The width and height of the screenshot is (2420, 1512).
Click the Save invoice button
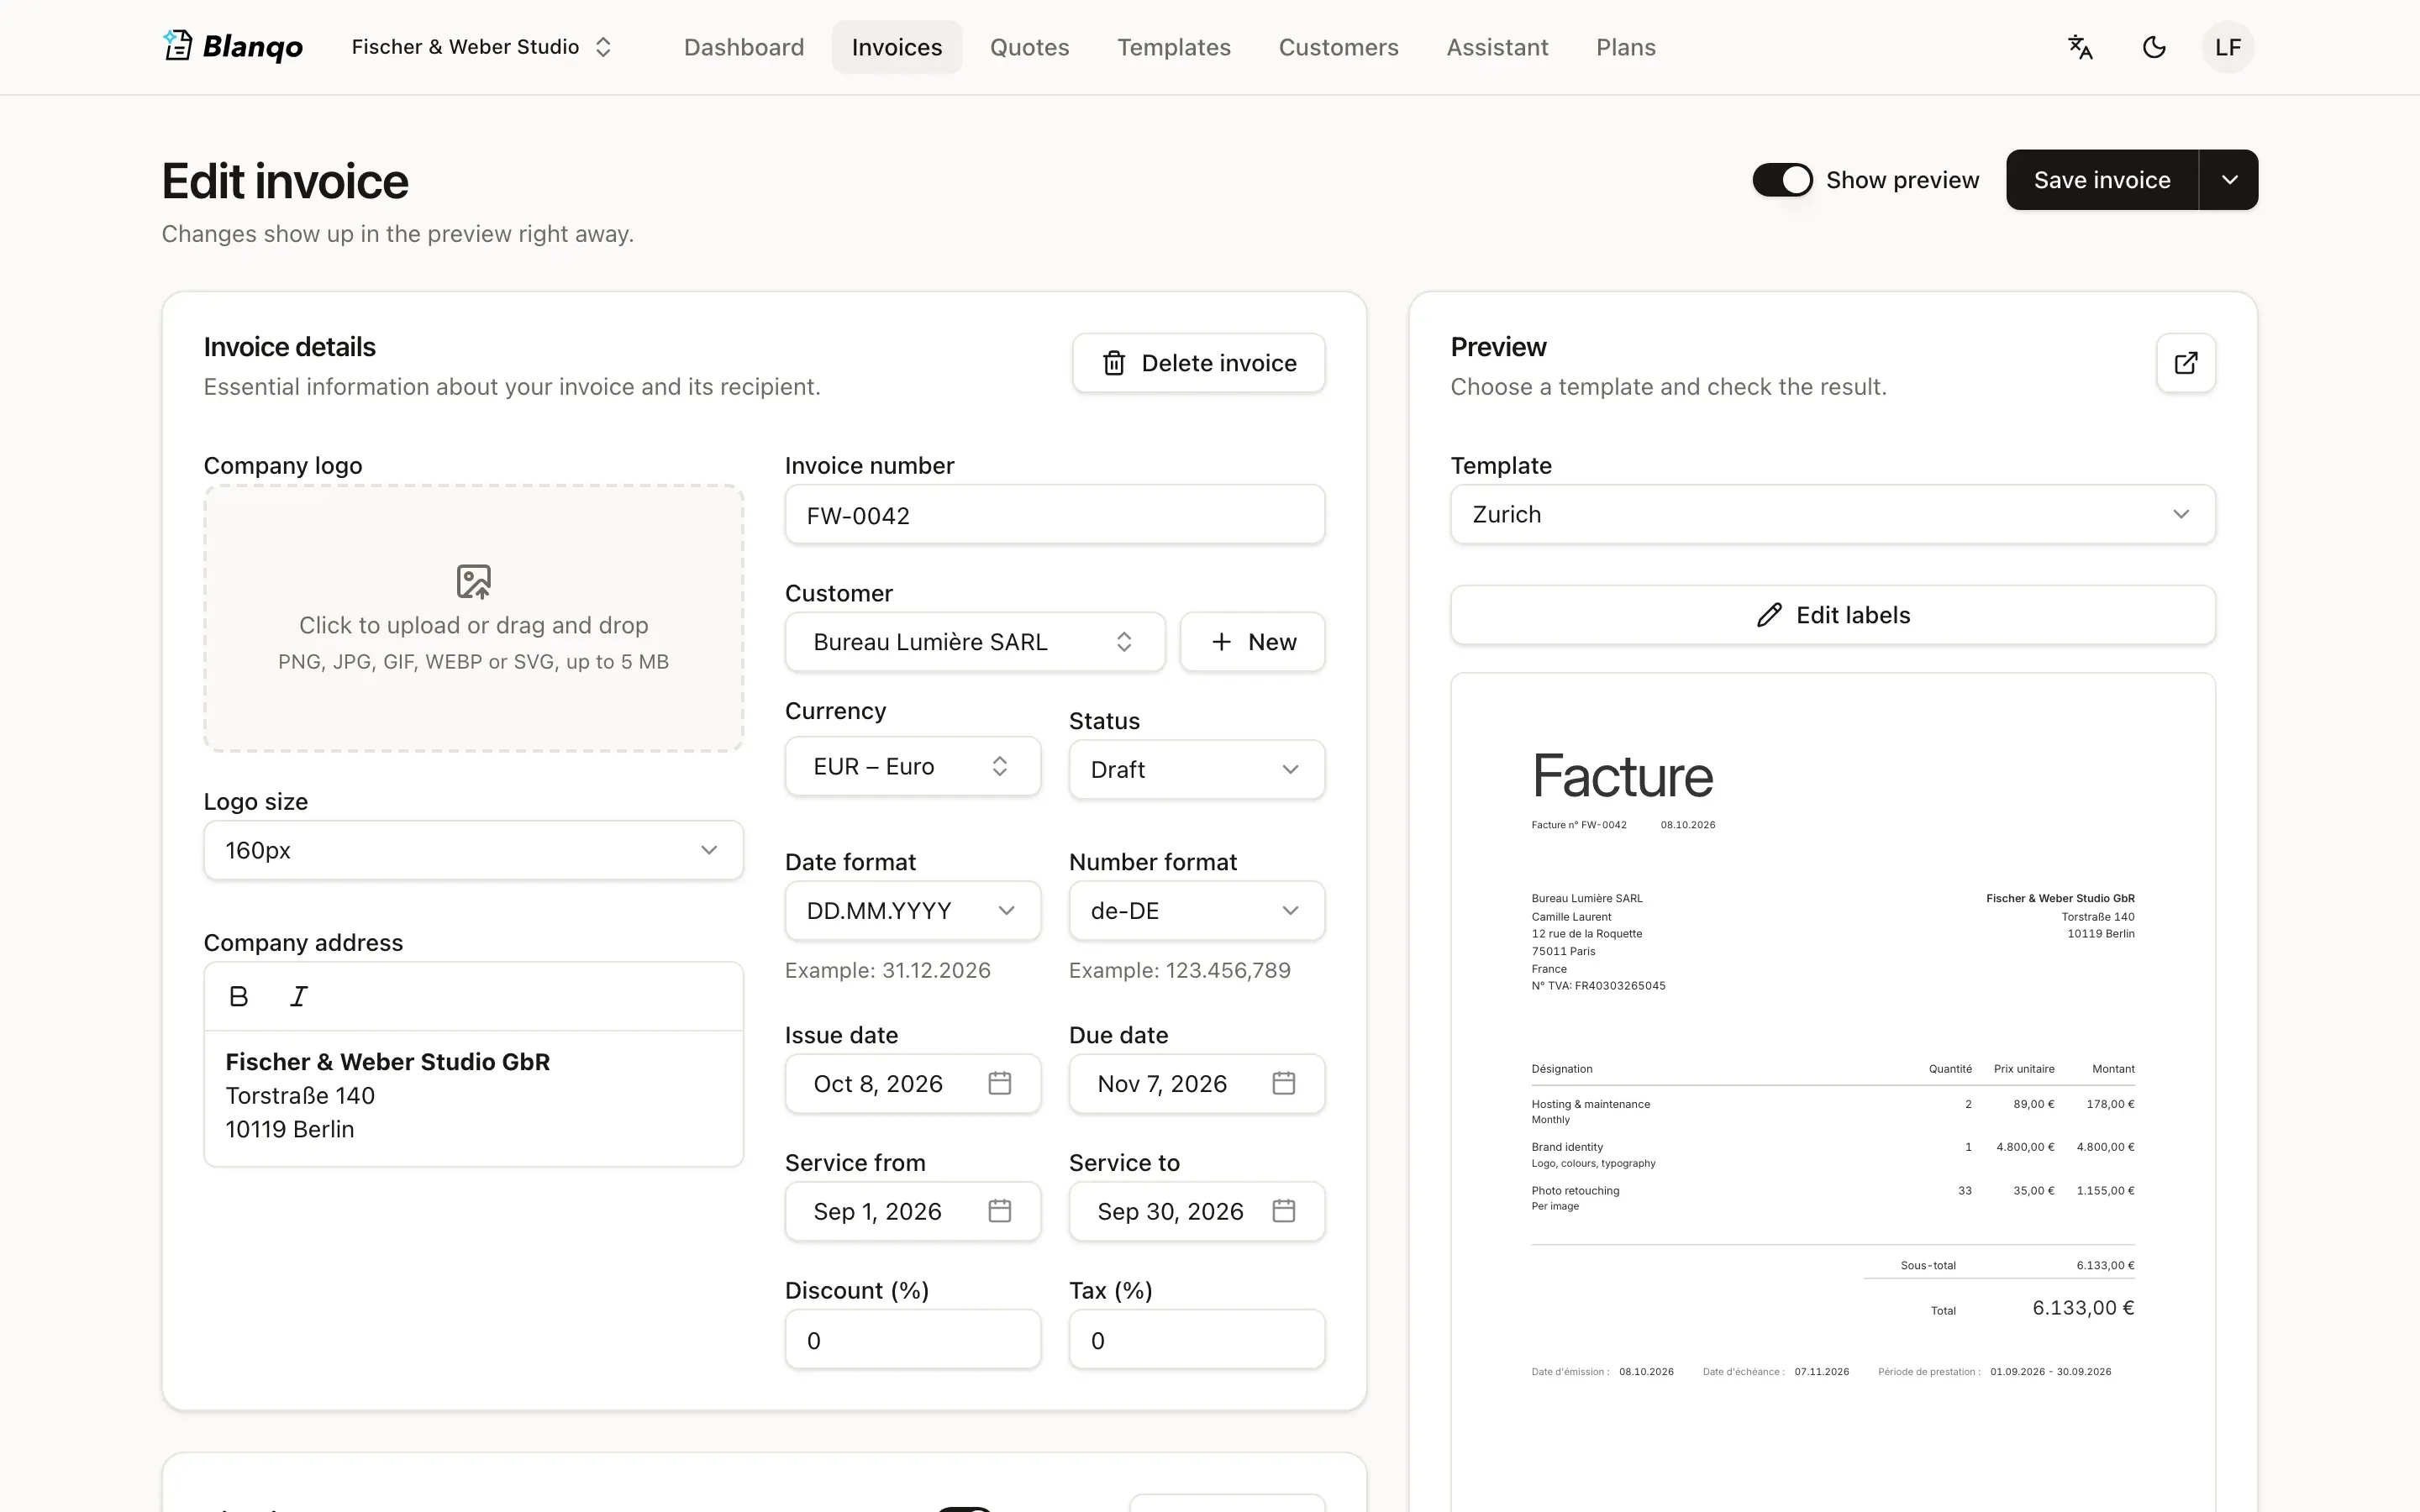(2102, 180)
